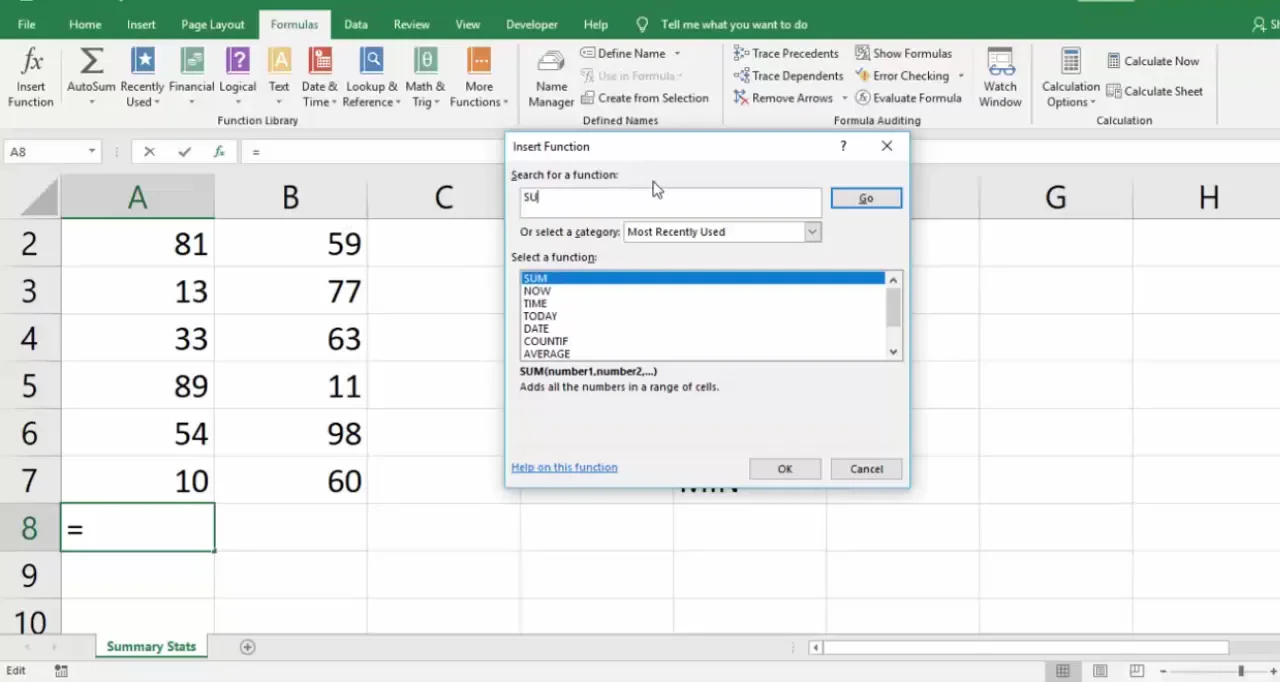Switch to the Data ribbon tab
This screenshot has height=682, width=1280.
coord(355,24)
